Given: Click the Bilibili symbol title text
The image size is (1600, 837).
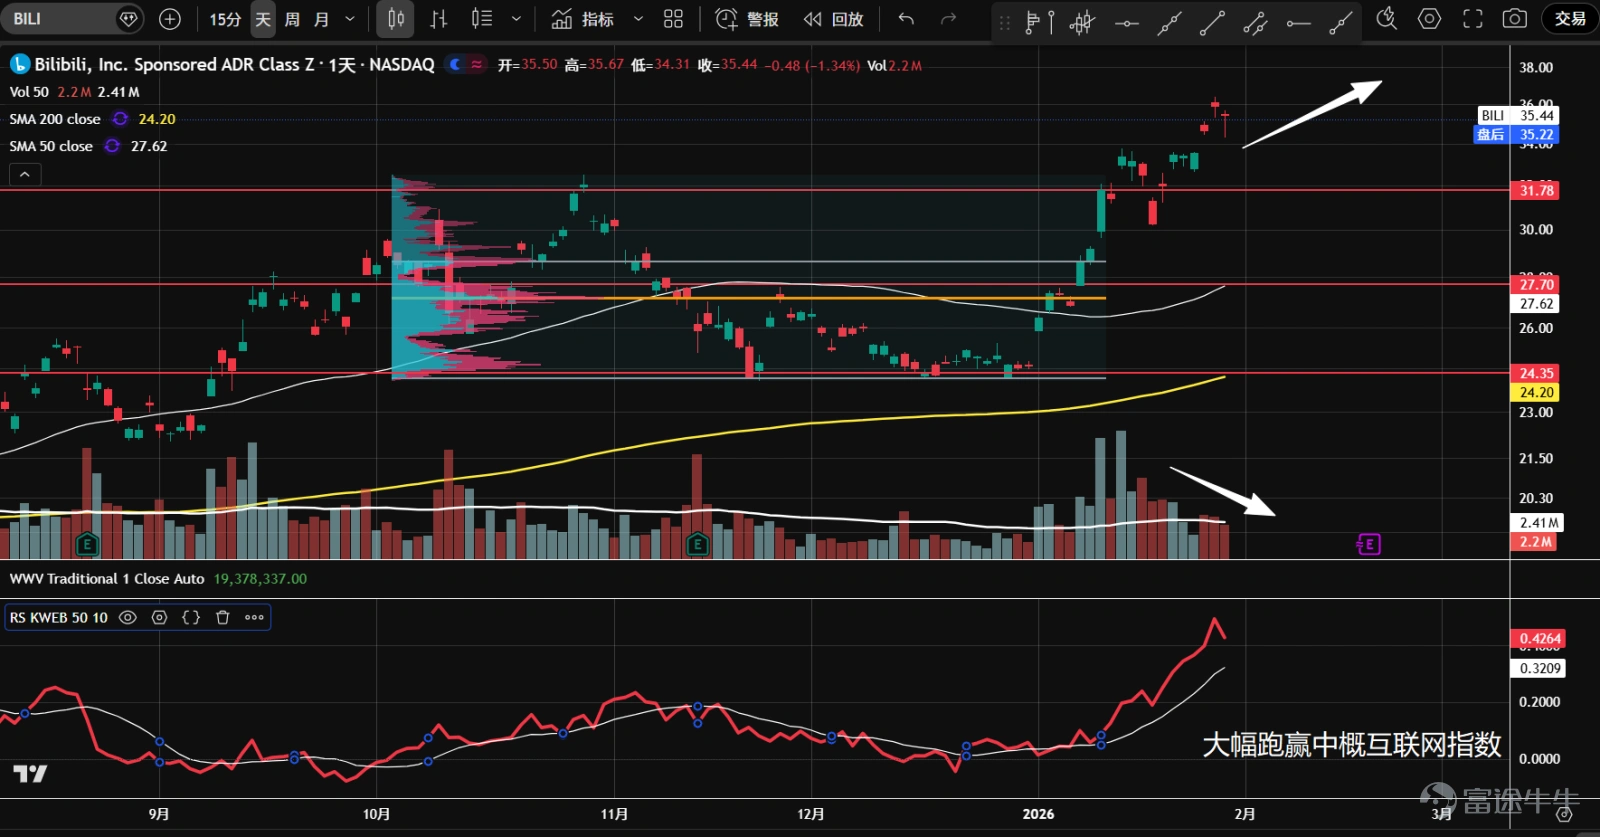Looking at the screenshot, I should (234, 65).
